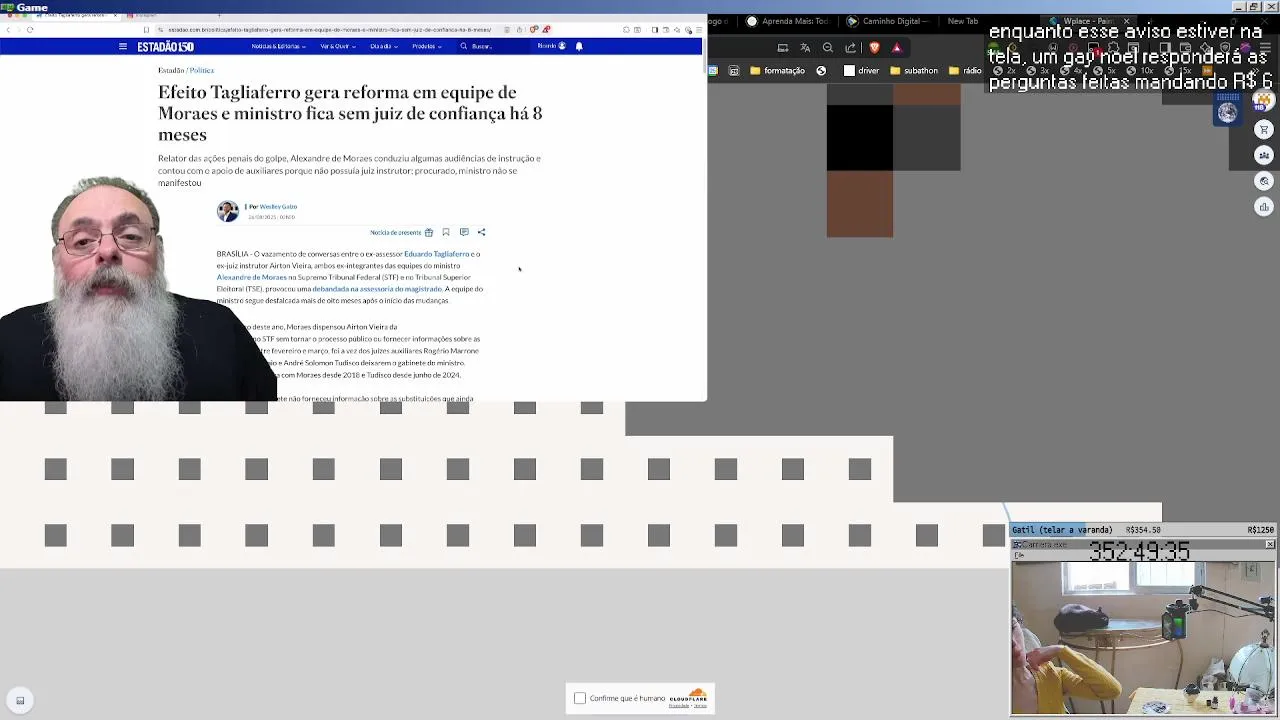Click the cast screen icon in address bar
1280x720 pixels.
(x=783, y=47)
